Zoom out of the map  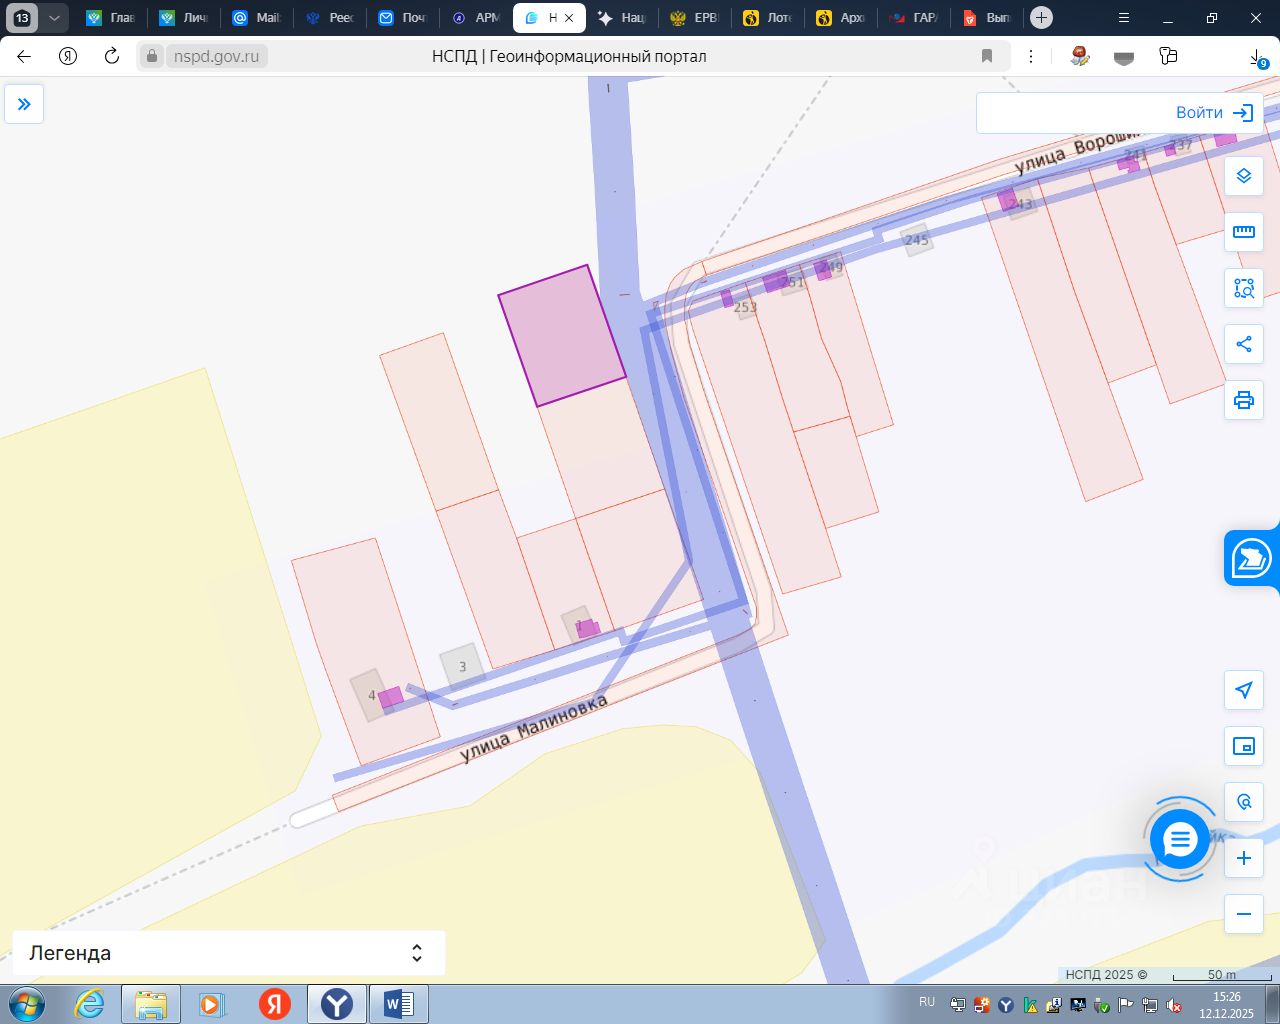point(1244,914)
